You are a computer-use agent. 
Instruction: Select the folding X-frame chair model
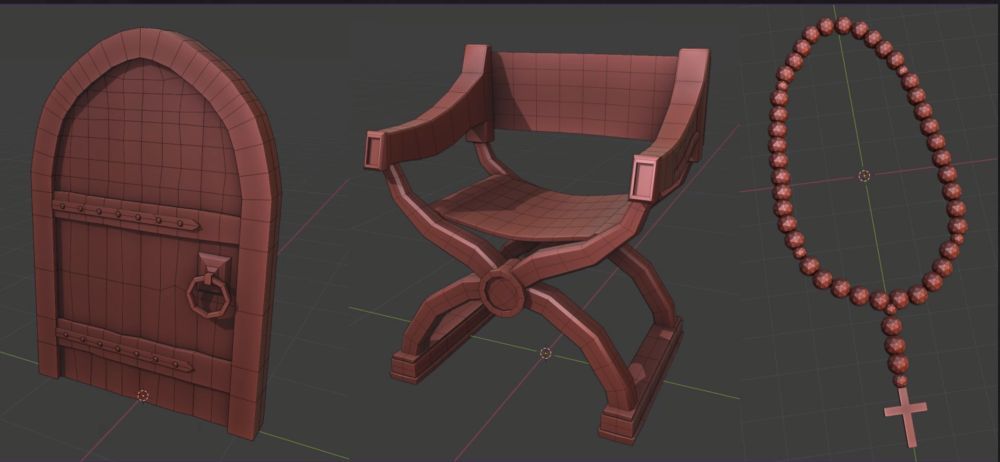(x=537, y=242)
